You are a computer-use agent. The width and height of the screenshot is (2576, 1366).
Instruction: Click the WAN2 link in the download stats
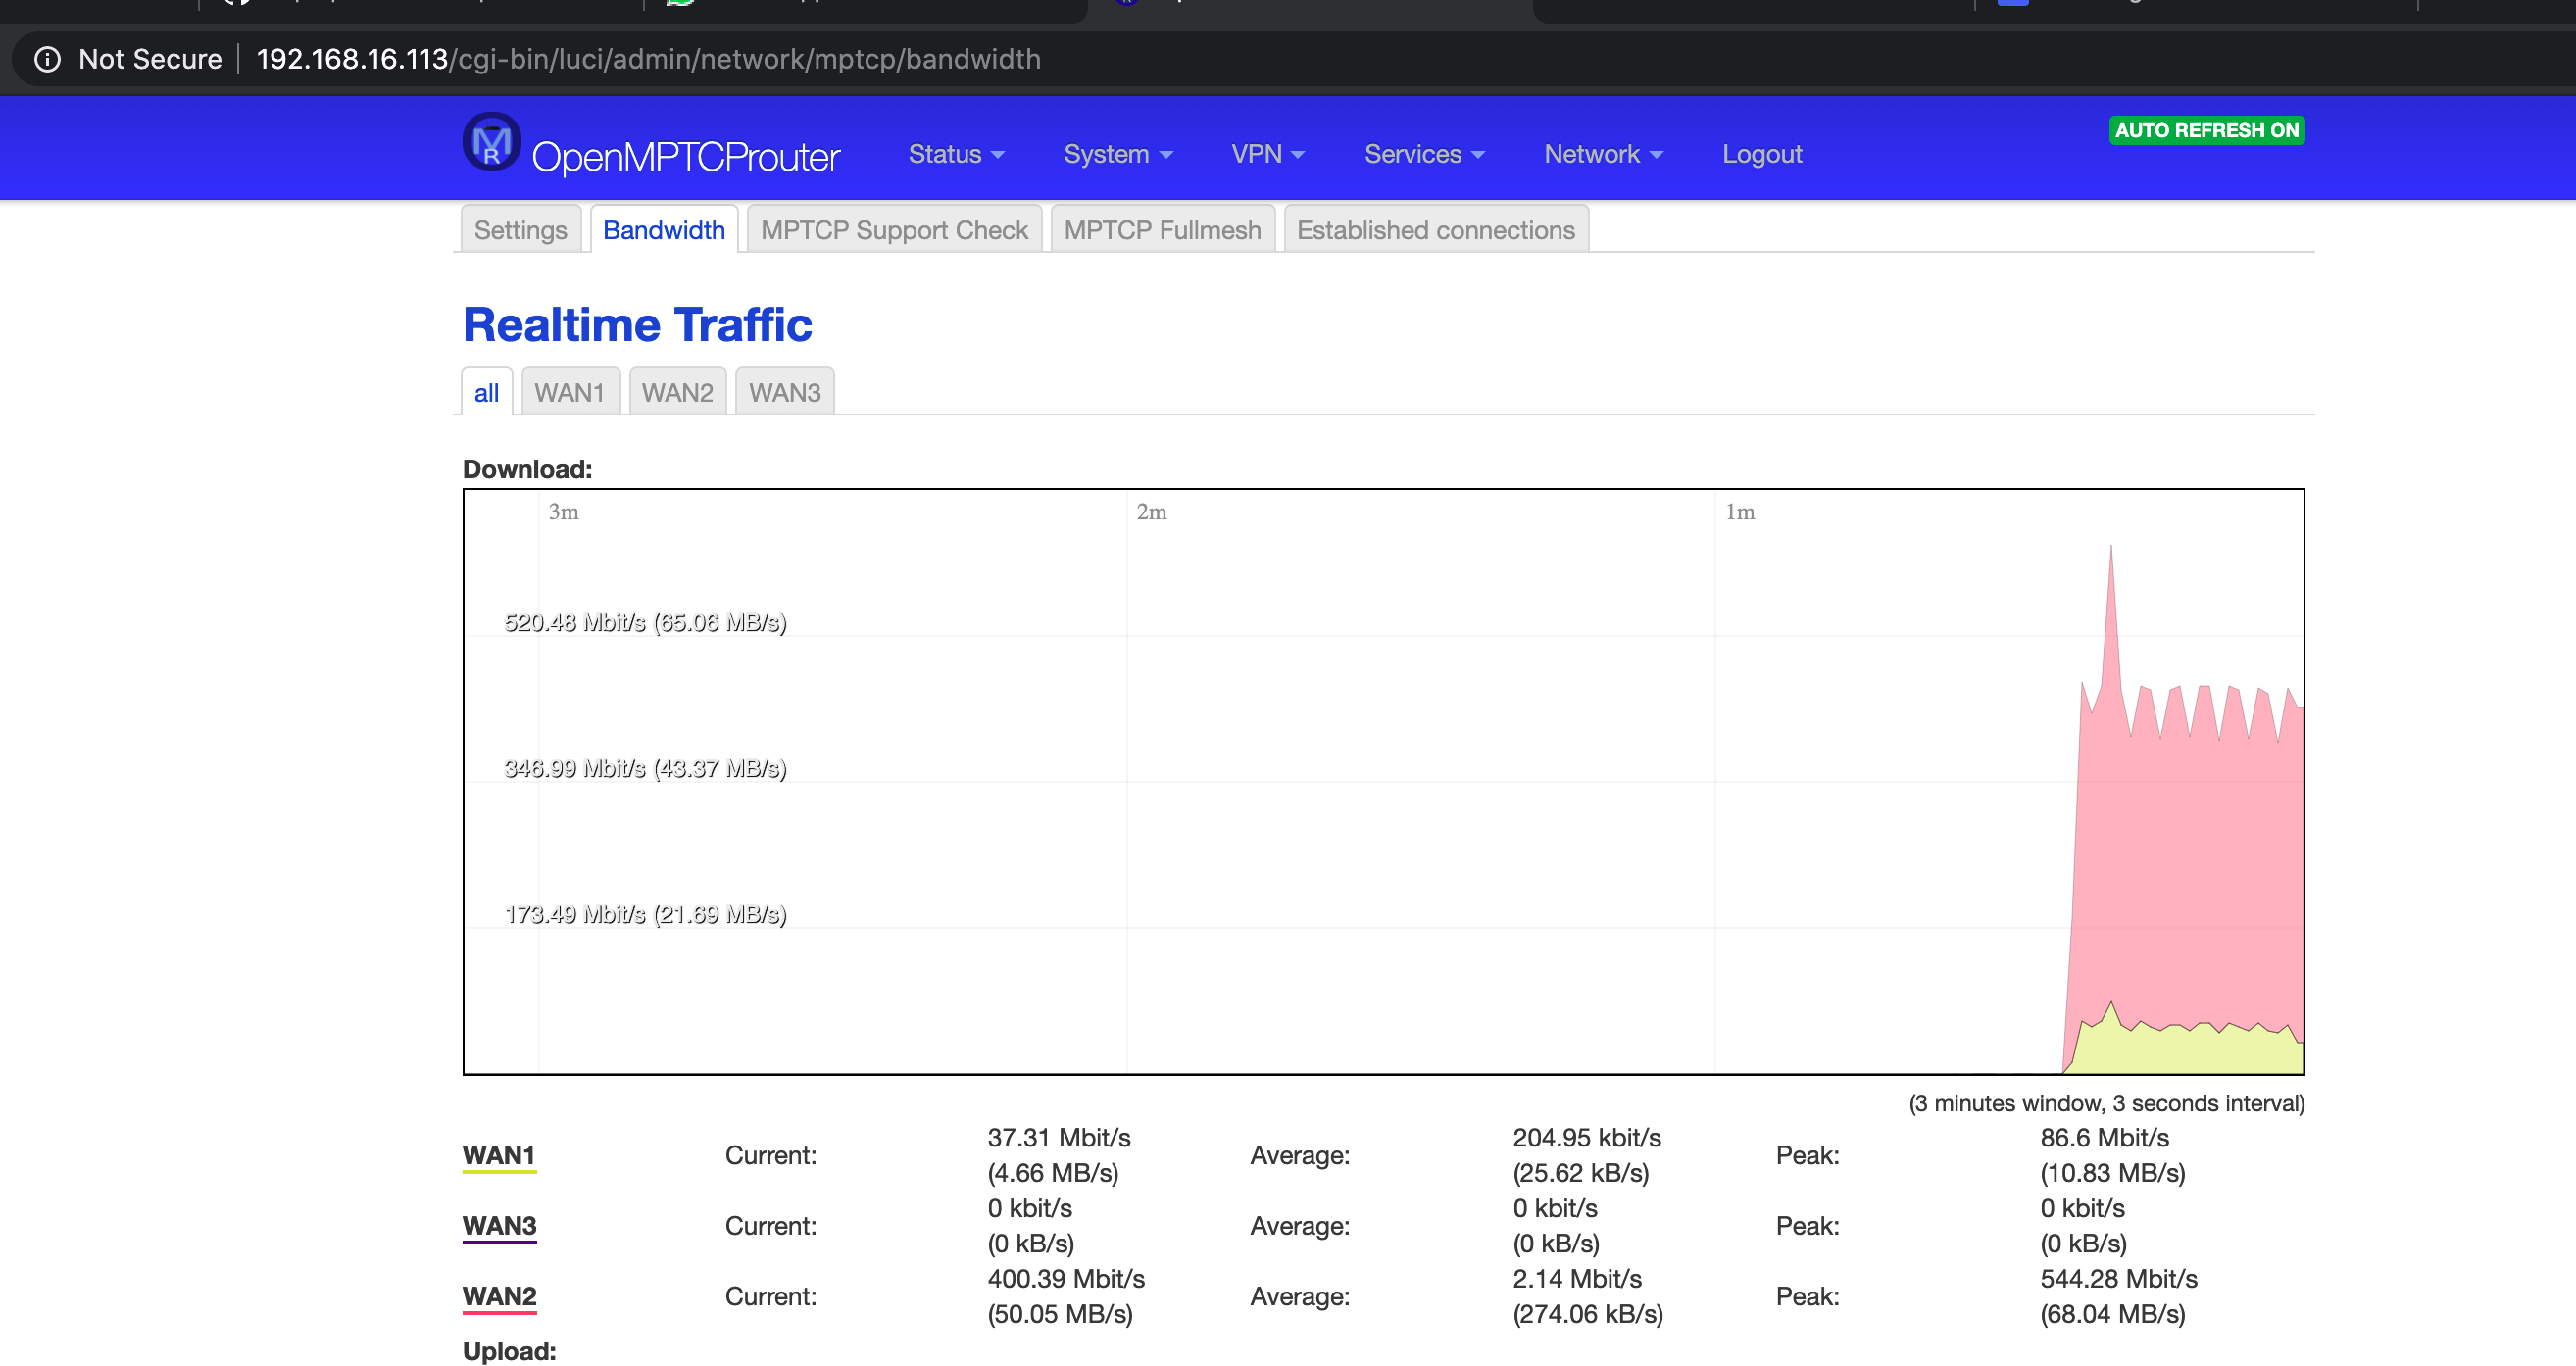point(499,1295)
